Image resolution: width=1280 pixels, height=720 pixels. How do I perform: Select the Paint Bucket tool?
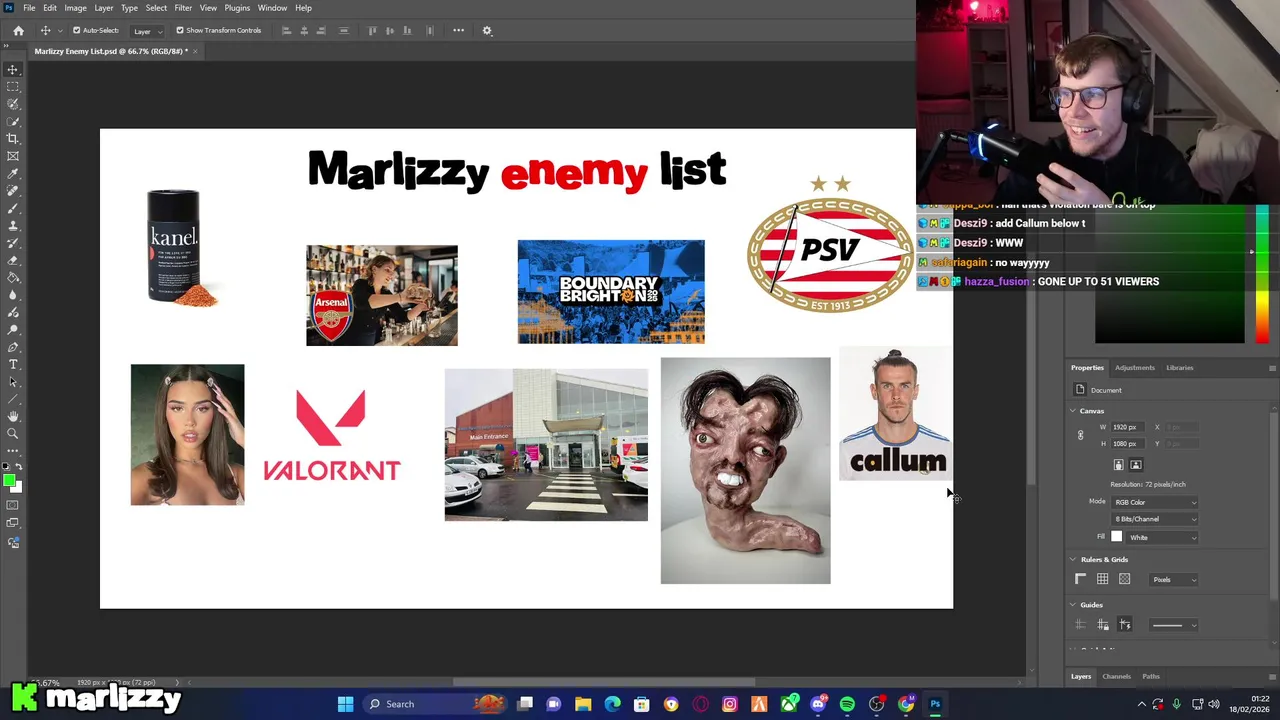pyautogui.click(x=13, y=278)
